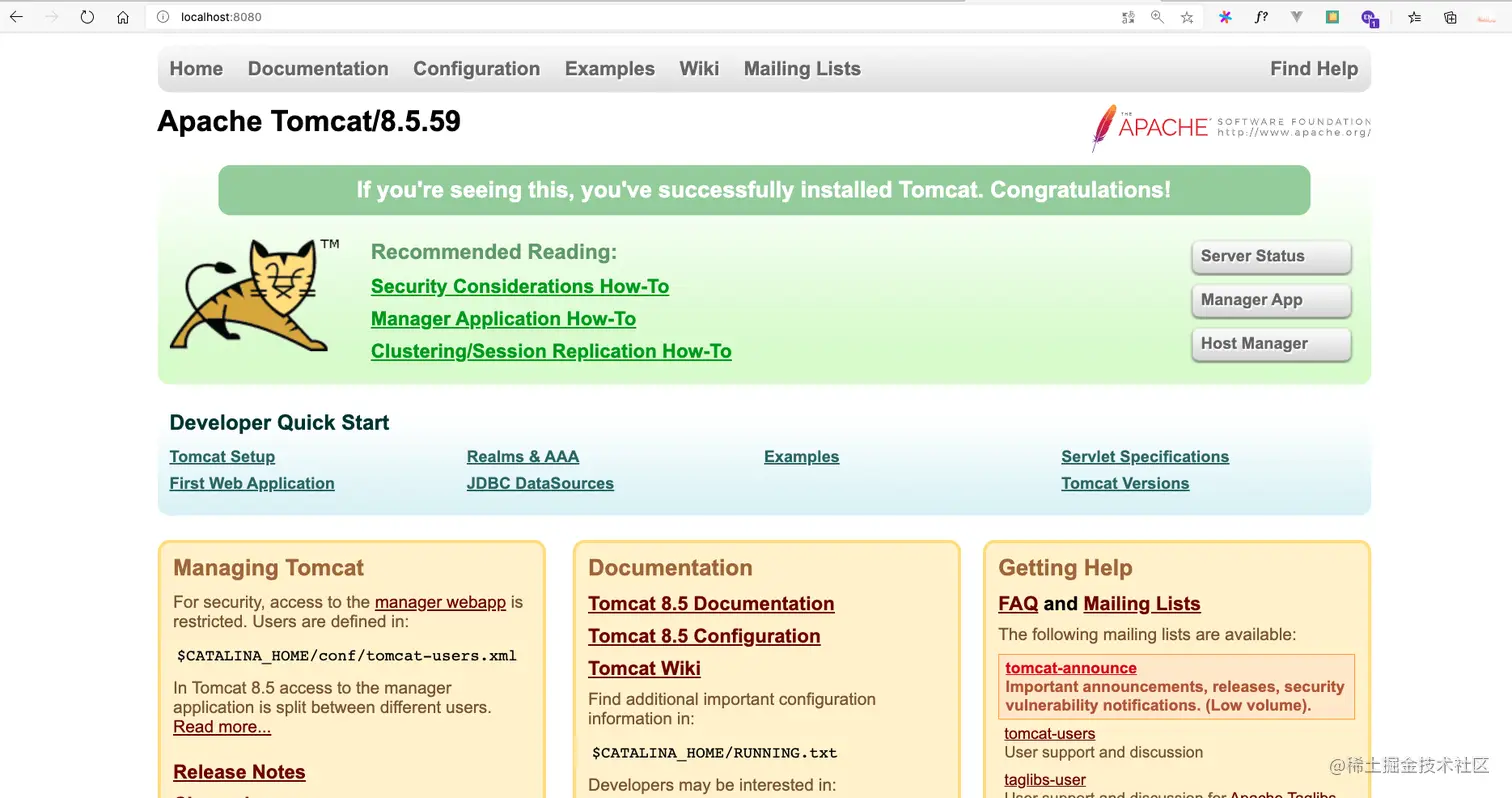
Task: Open Documentation in the nav bar
Action: tap(318, 69)
